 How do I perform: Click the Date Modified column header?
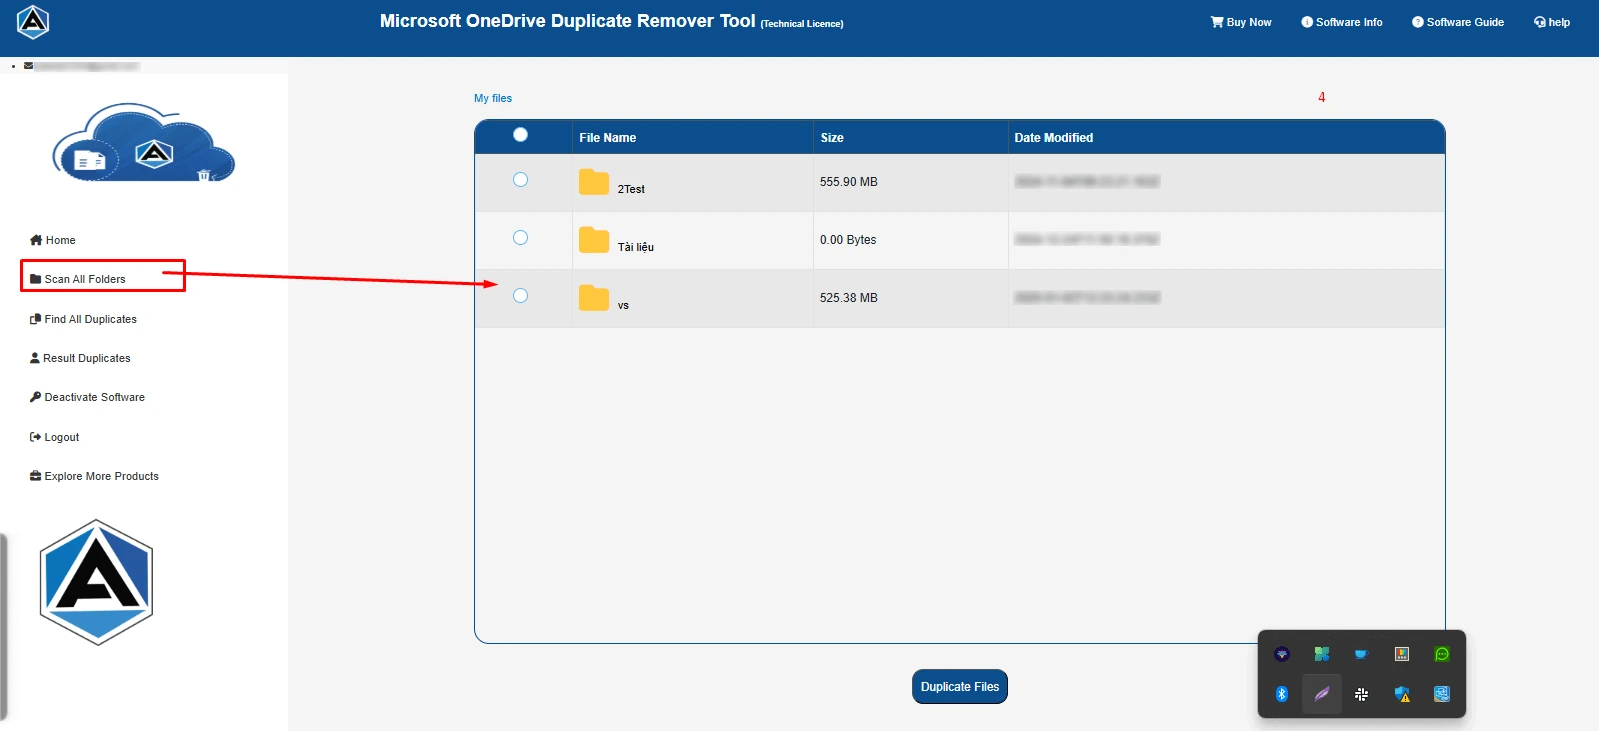click(x=1053, y=138)
